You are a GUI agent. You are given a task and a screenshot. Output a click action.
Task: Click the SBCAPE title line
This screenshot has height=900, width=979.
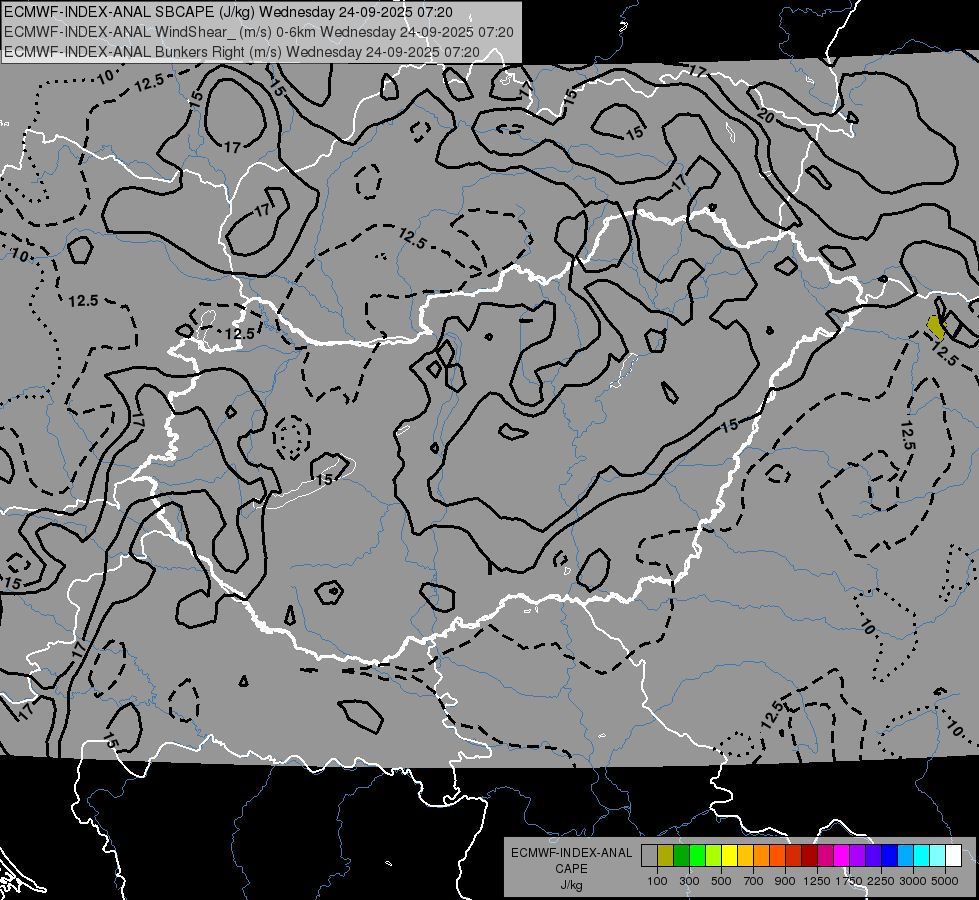tap(229, 12)
